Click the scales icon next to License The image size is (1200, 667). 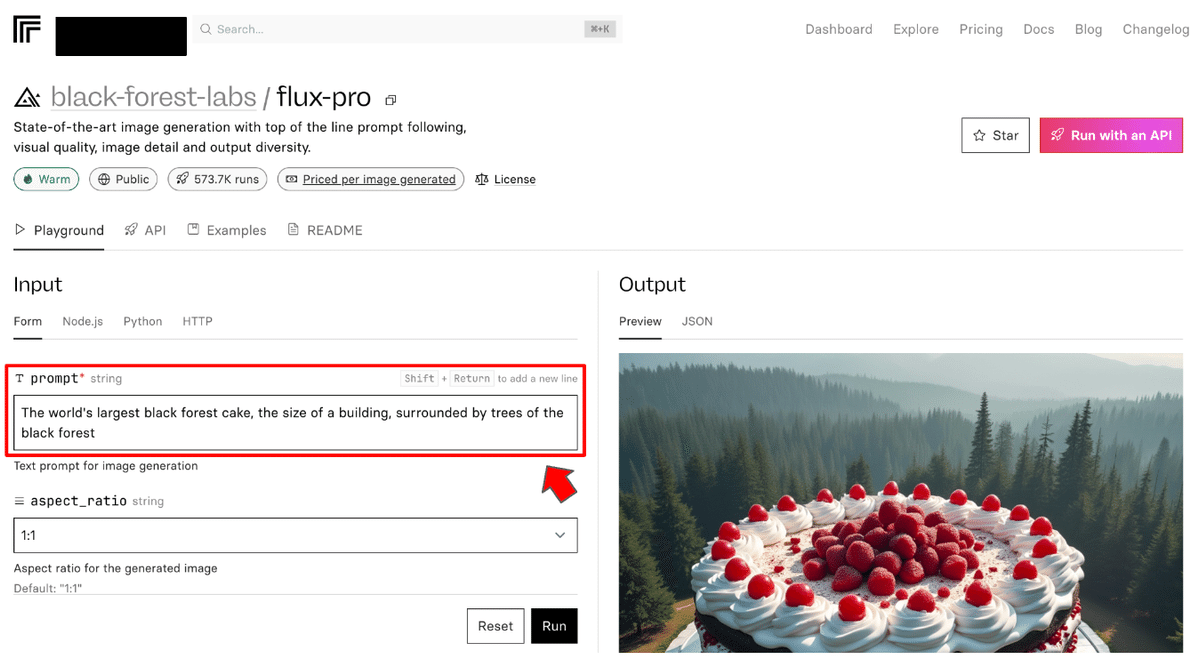coord(482,179)
